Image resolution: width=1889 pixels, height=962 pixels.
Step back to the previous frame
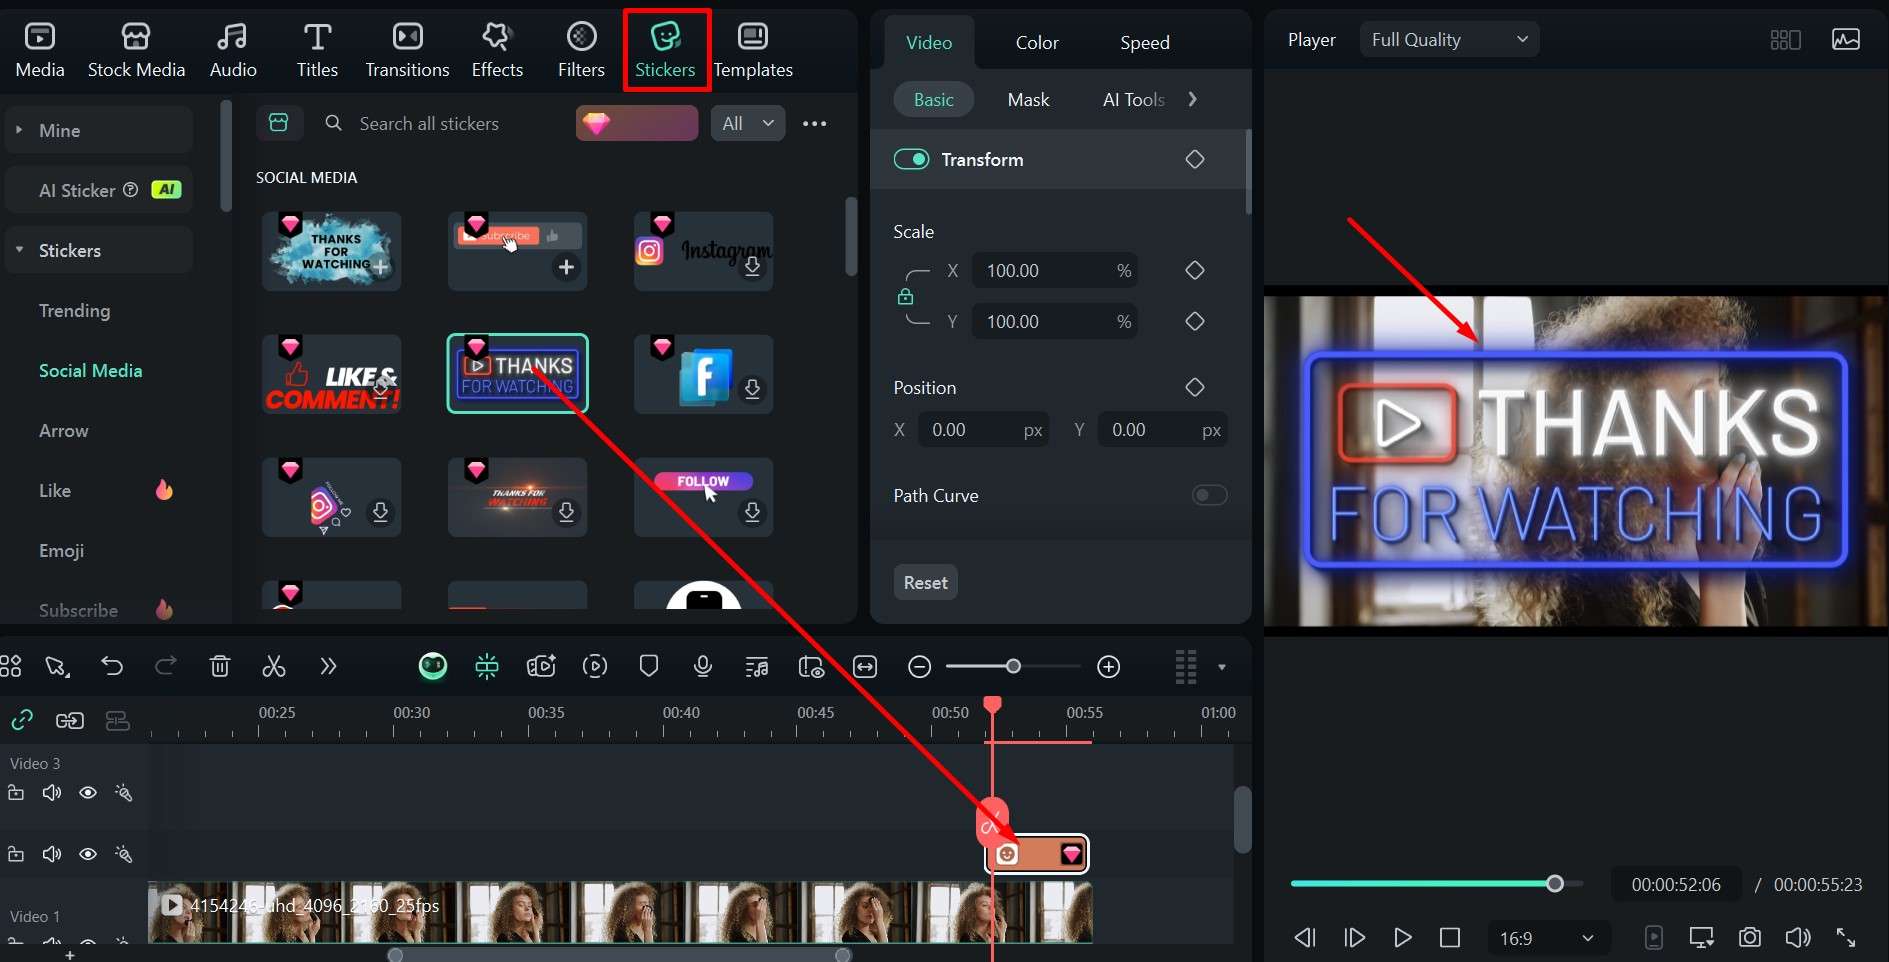(x=1305, y=938)
